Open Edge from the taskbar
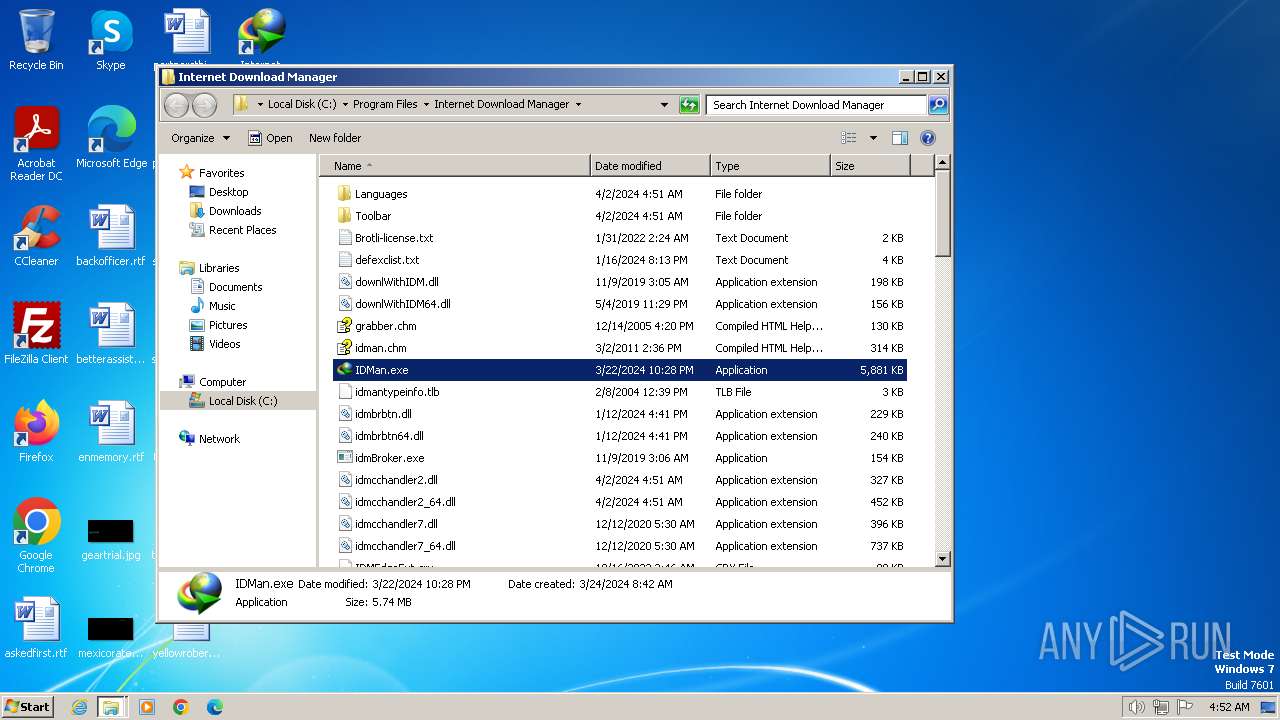 215,707
